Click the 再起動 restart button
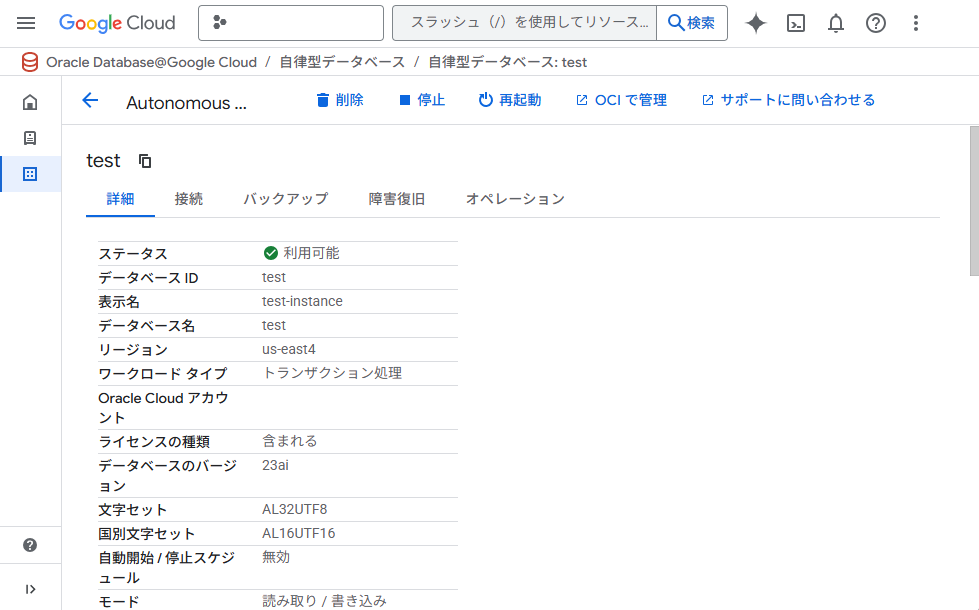The height and width of the screenshot is (610, 979). (510, 100)
